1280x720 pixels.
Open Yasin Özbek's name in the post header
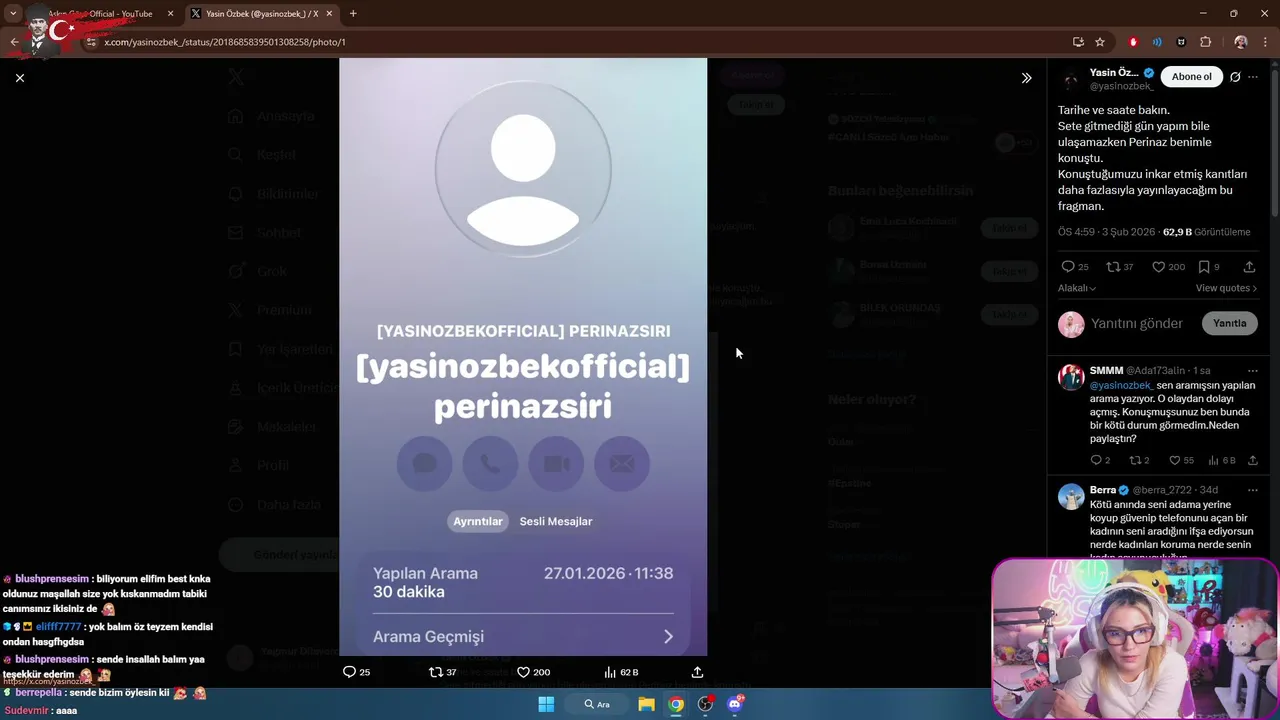(1114, 73)
